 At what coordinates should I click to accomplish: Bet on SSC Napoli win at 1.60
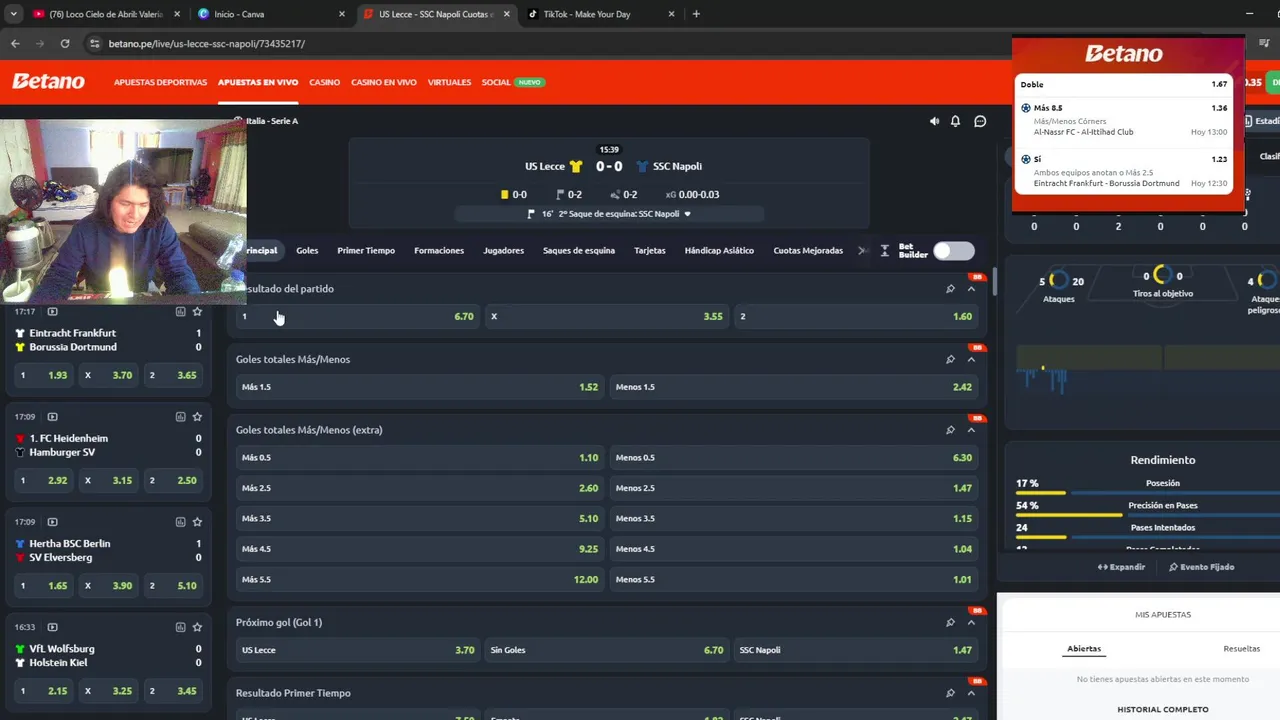pos(855,317)
